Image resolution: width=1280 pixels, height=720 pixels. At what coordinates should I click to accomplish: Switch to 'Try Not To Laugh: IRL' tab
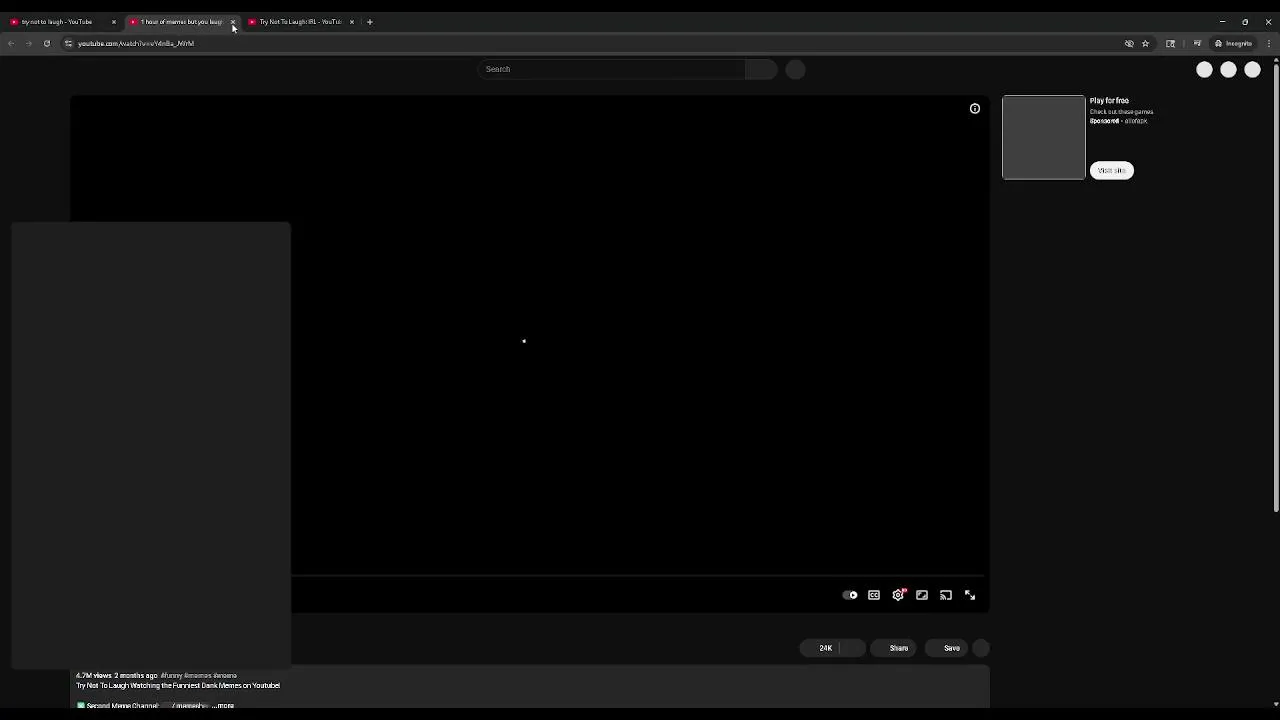(300, 22)
